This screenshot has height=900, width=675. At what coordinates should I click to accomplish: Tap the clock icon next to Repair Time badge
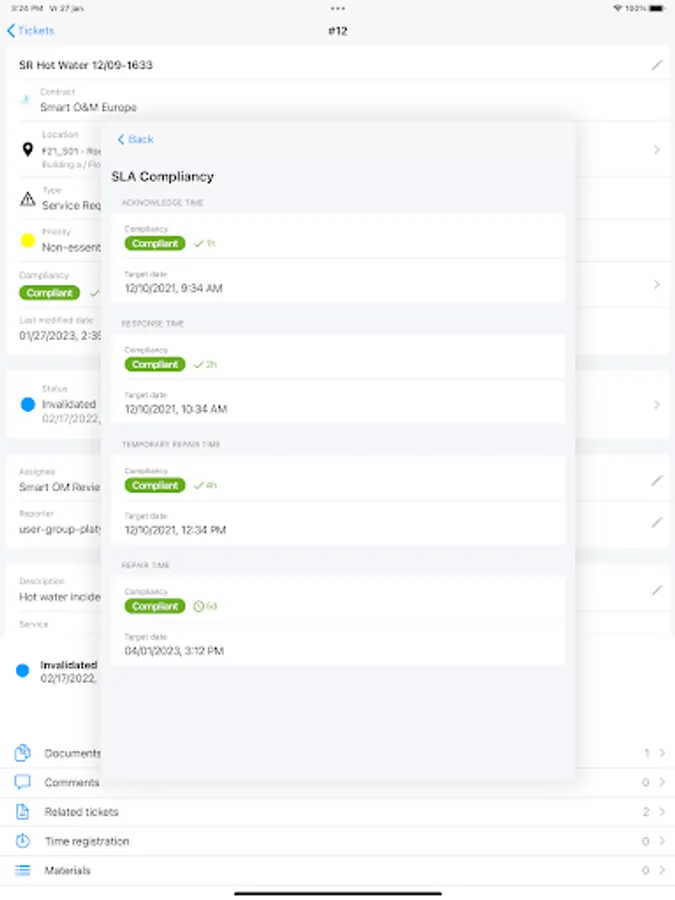(x=199, y=606)
